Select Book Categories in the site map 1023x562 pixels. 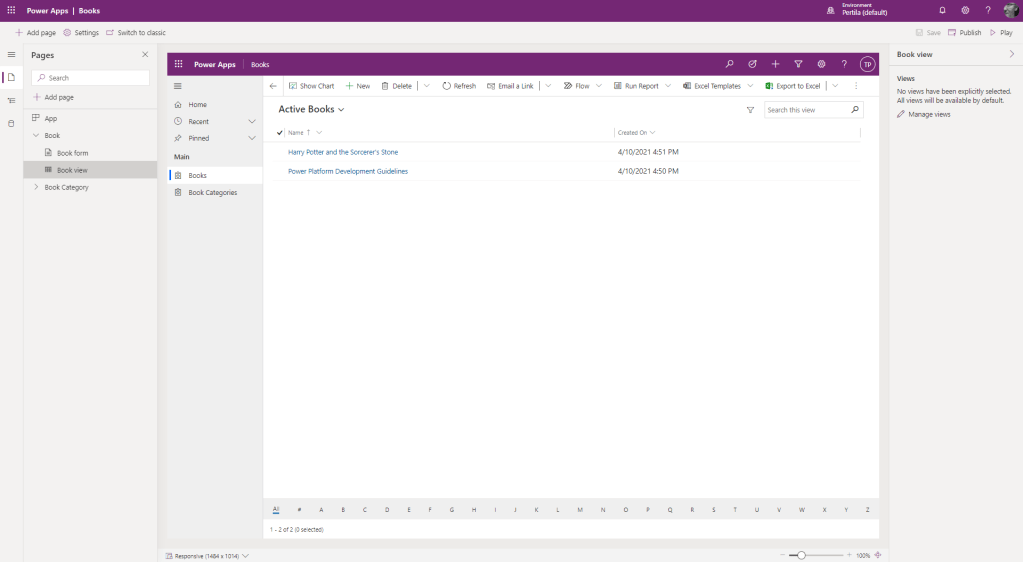(x=212, y=192)
